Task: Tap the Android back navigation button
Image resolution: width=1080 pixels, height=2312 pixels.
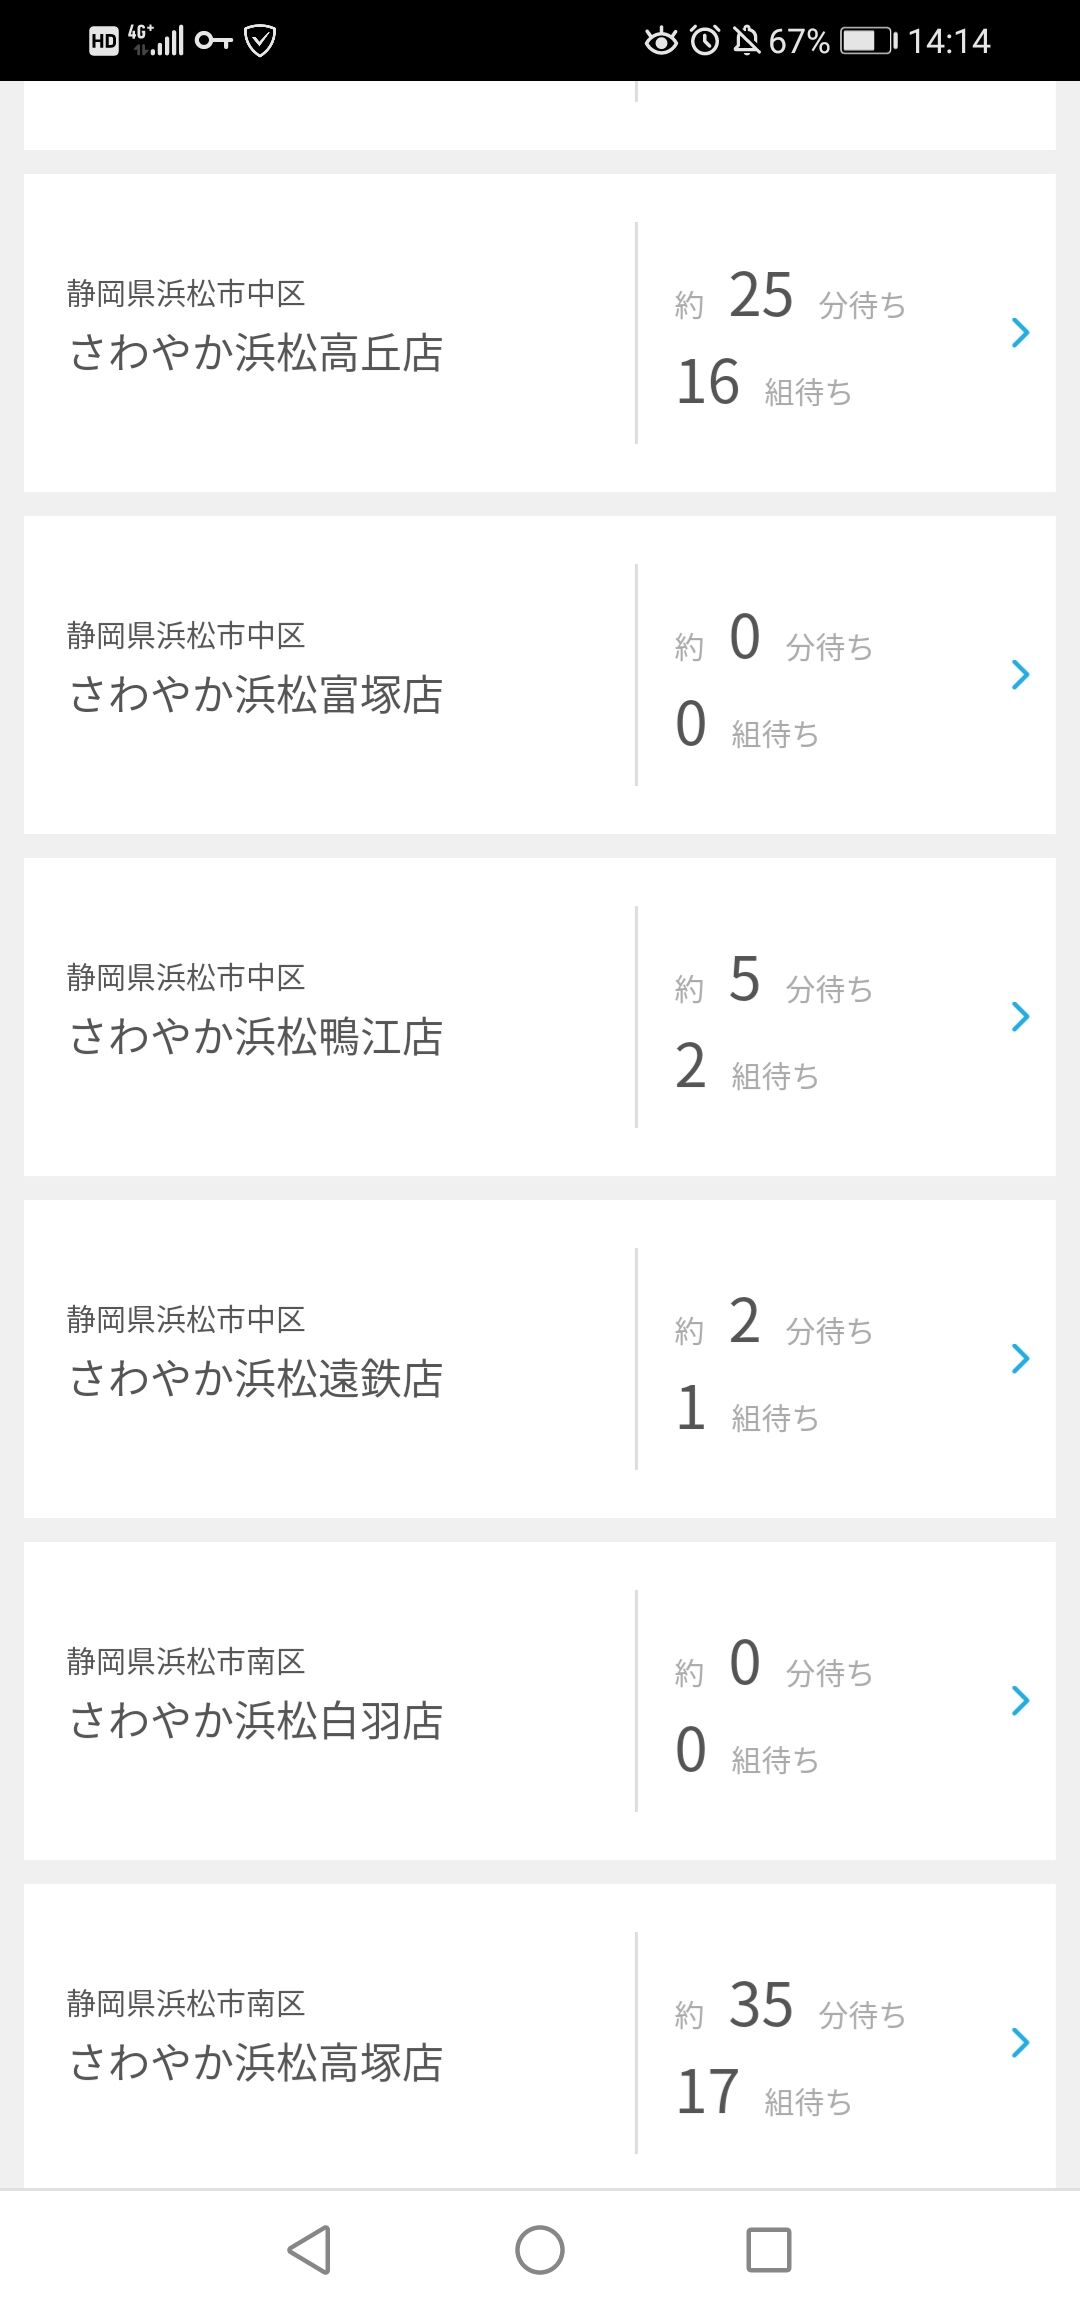Action: (x=309, y=2250)
